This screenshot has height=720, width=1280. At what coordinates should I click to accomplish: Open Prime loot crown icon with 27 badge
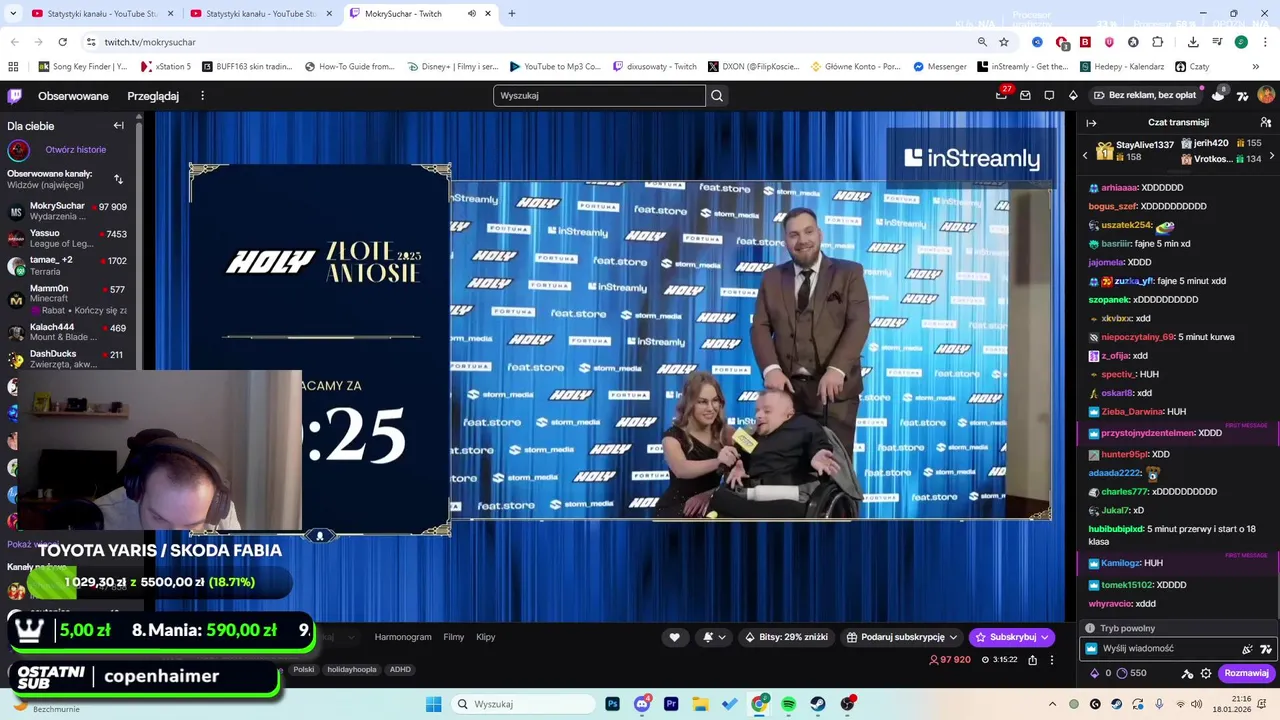click(x=1001, y=96)
